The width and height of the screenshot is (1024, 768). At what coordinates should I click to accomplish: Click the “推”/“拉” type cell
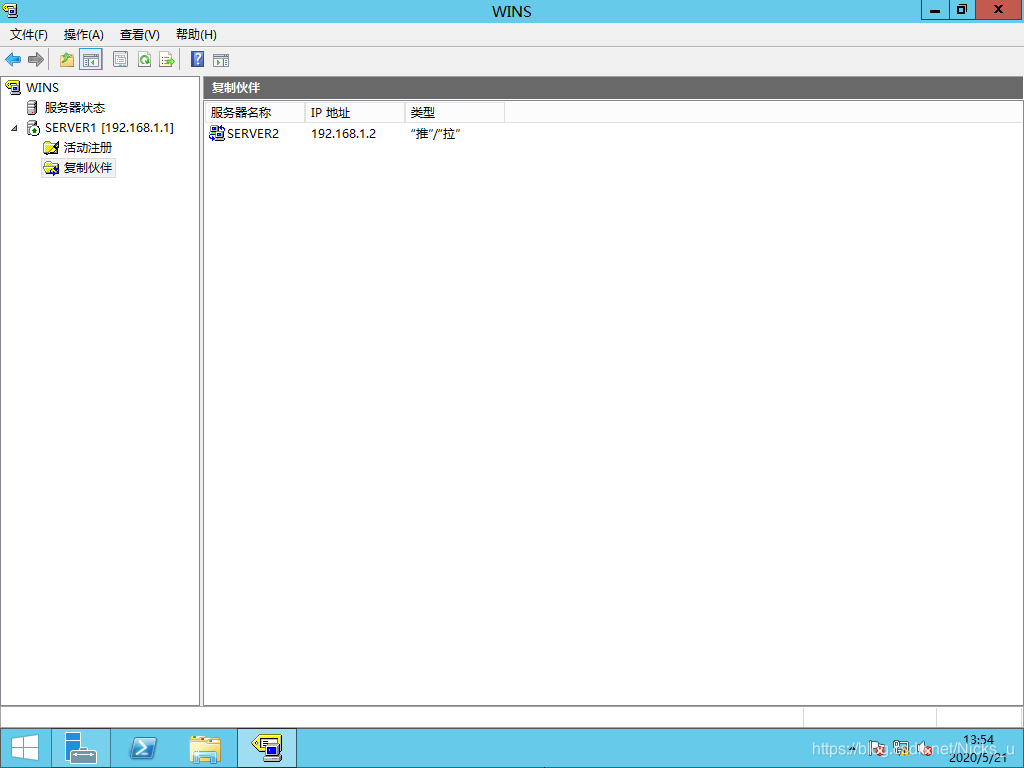[x=436, y=134]
